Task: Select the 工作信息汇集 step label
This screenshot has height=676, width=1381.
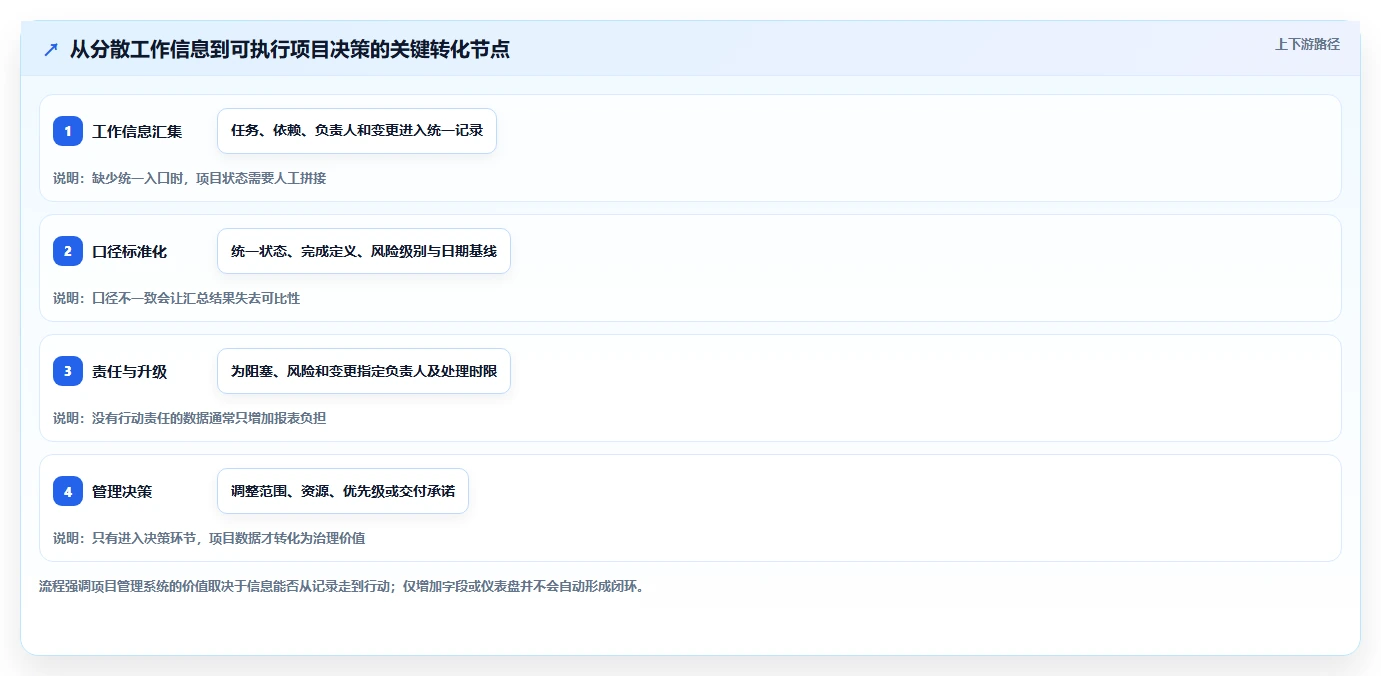Action: point(137,131)
